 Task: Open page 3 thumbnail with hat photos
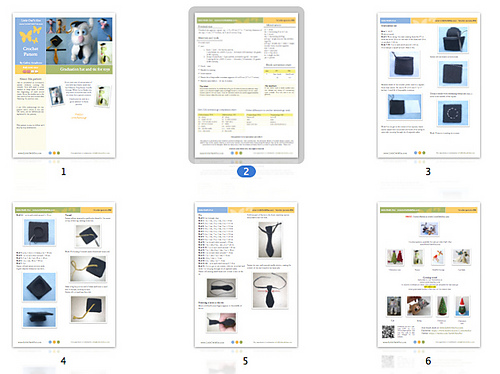tap(429, 85)
